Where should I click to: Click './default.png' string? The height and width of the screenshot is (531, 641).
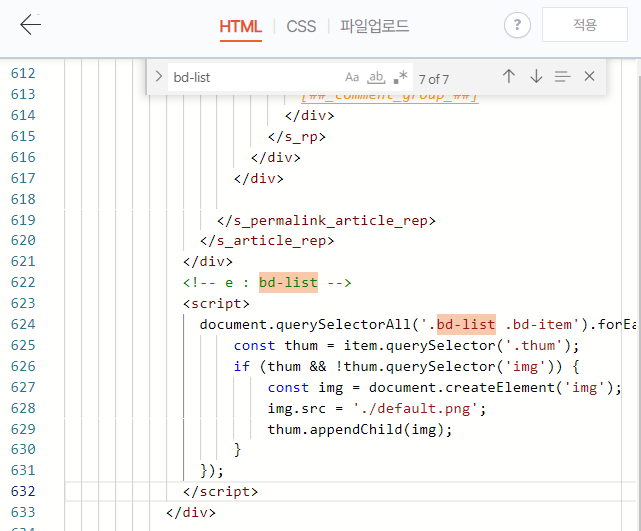415,408
